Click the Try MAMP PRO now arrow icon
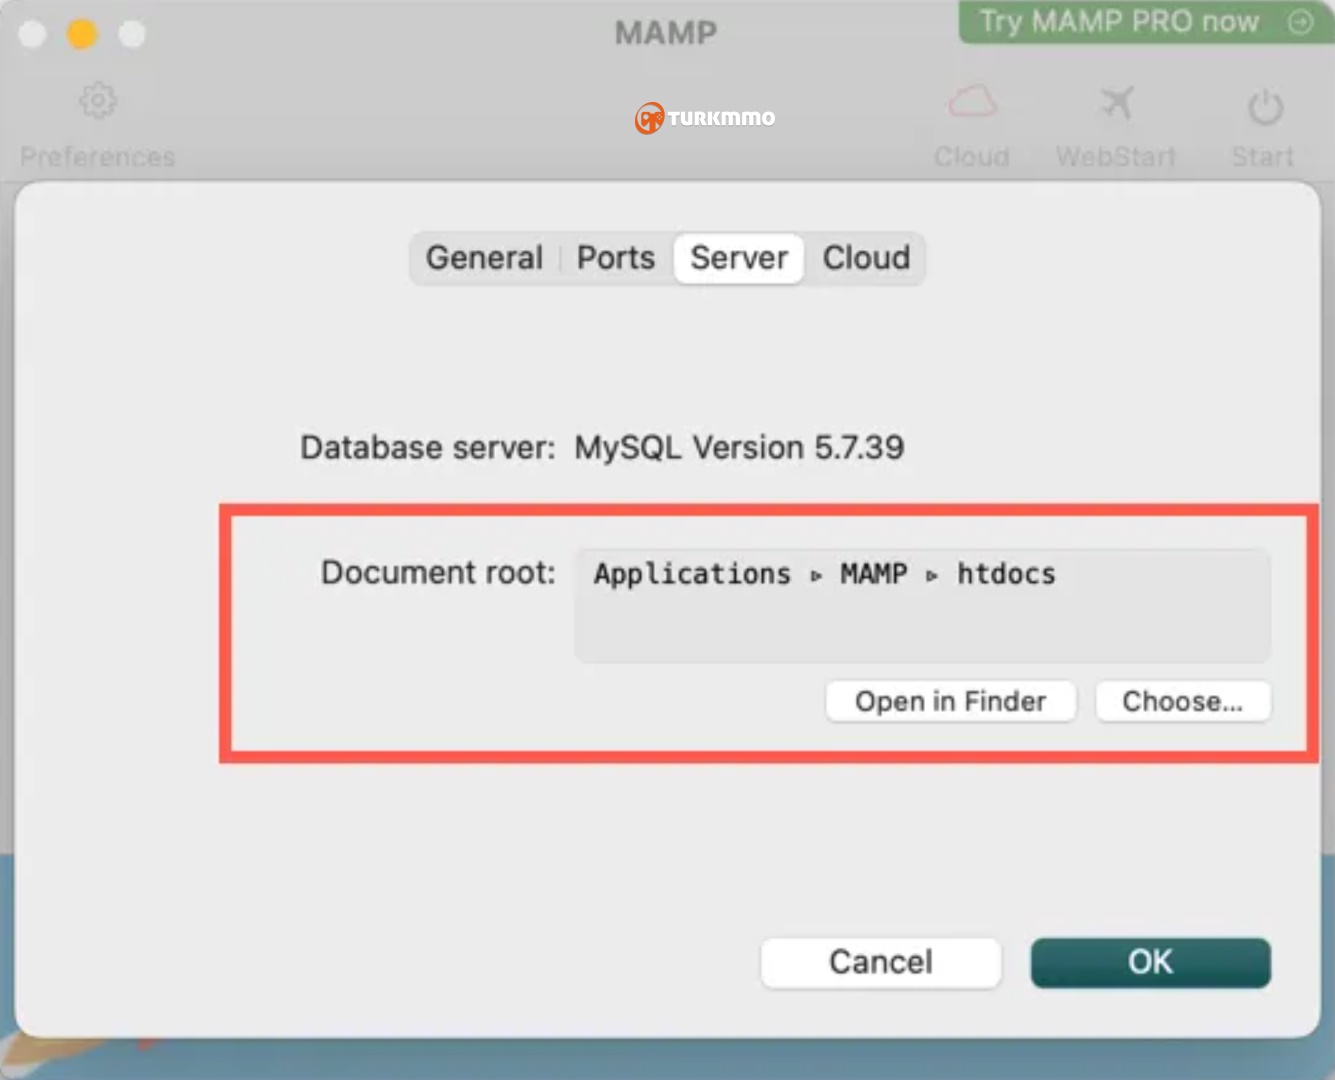 point(1300,21)
